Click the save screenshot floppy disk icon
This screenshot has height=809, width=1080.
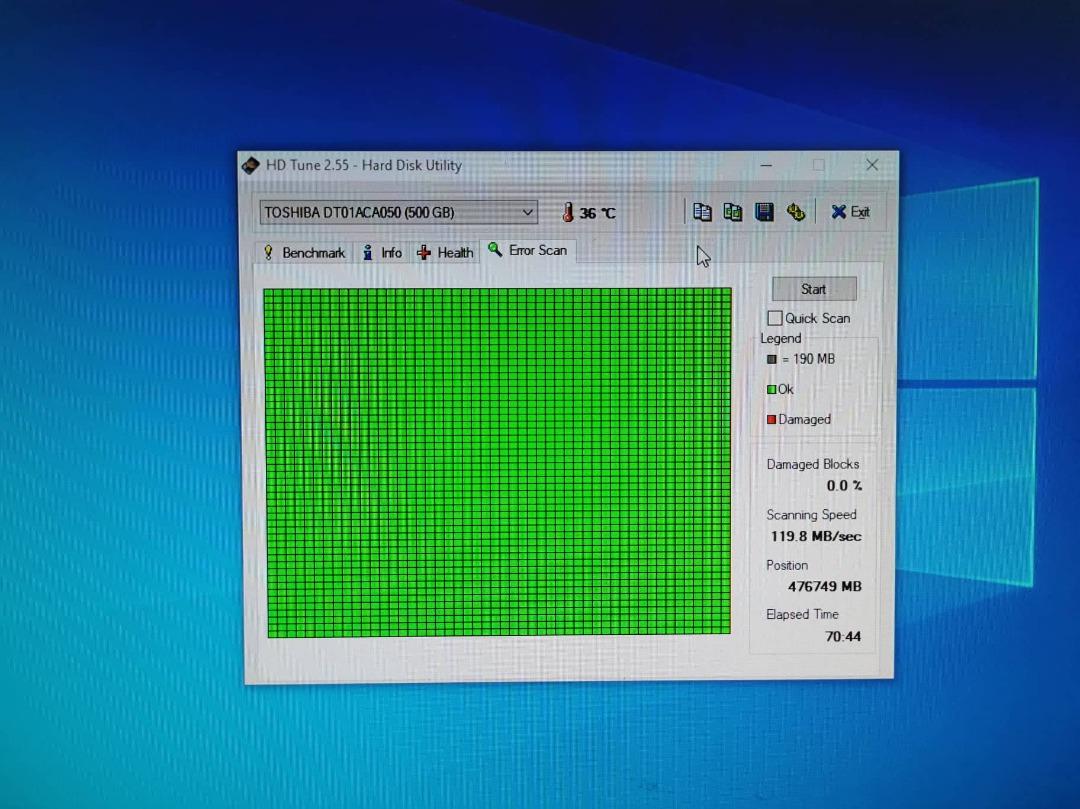(764, 212)
